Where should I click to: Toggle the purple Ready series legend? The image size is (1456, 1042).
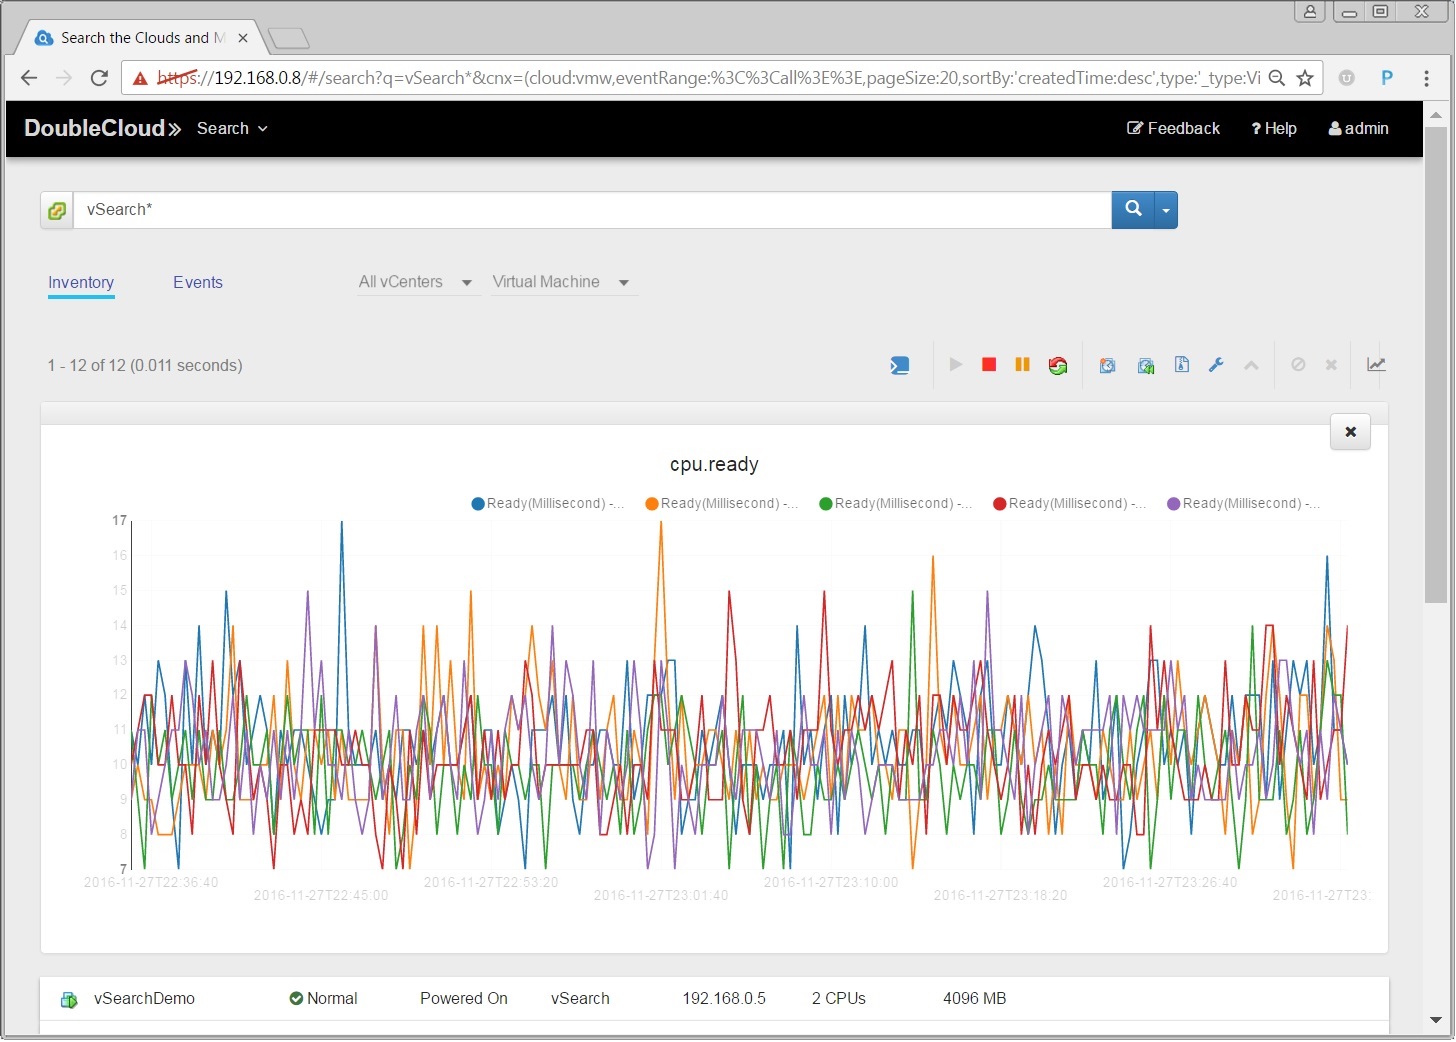pyautogui.click(x=1243, y=503)
